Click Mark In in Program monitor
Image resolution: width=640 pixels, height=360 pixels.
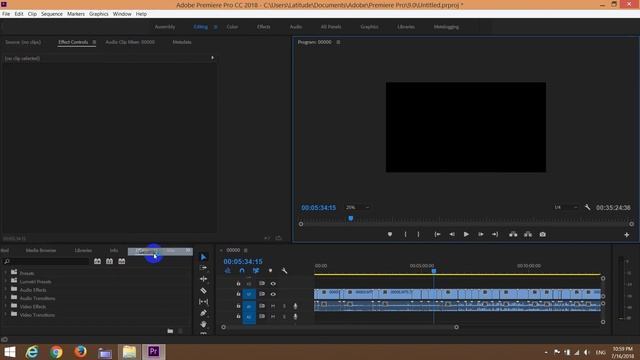tap(405, 234)
